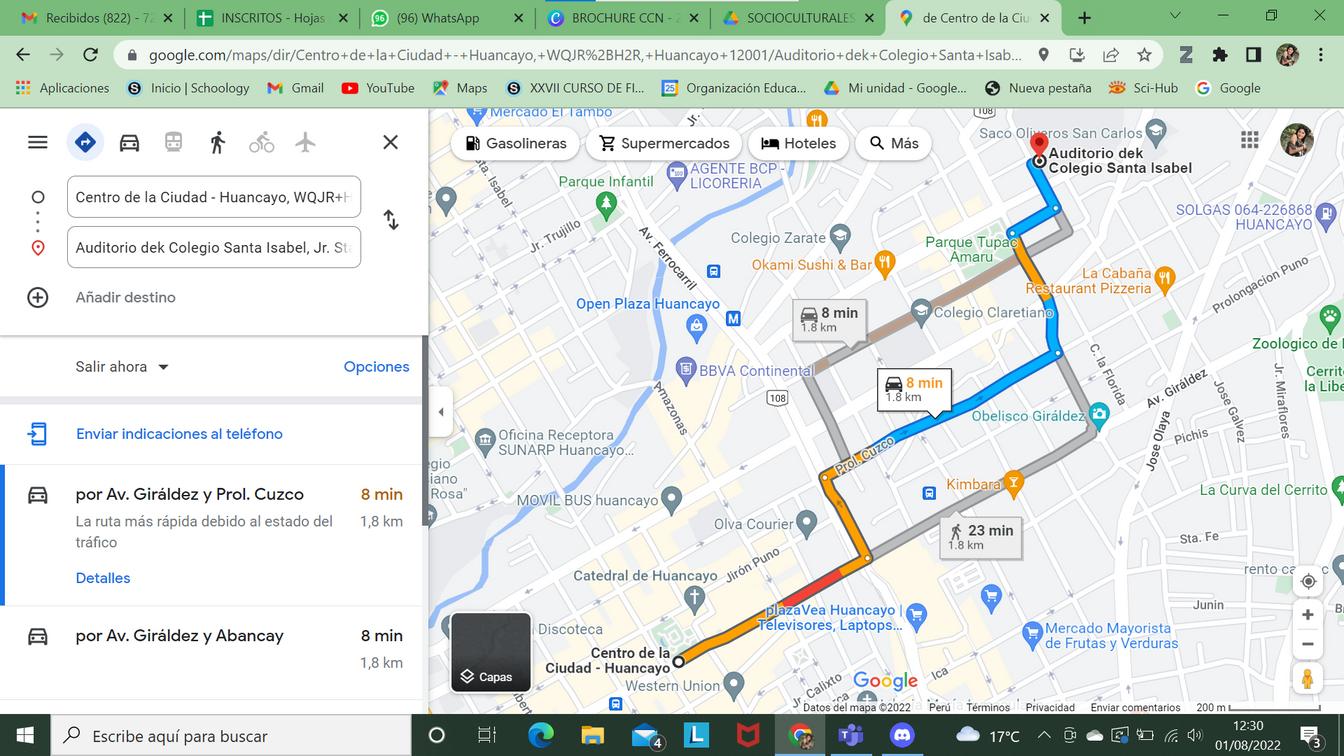Screen dimensions: 1344x756
Task: Open Discord from the taskbar
Action: pos(902,736)
